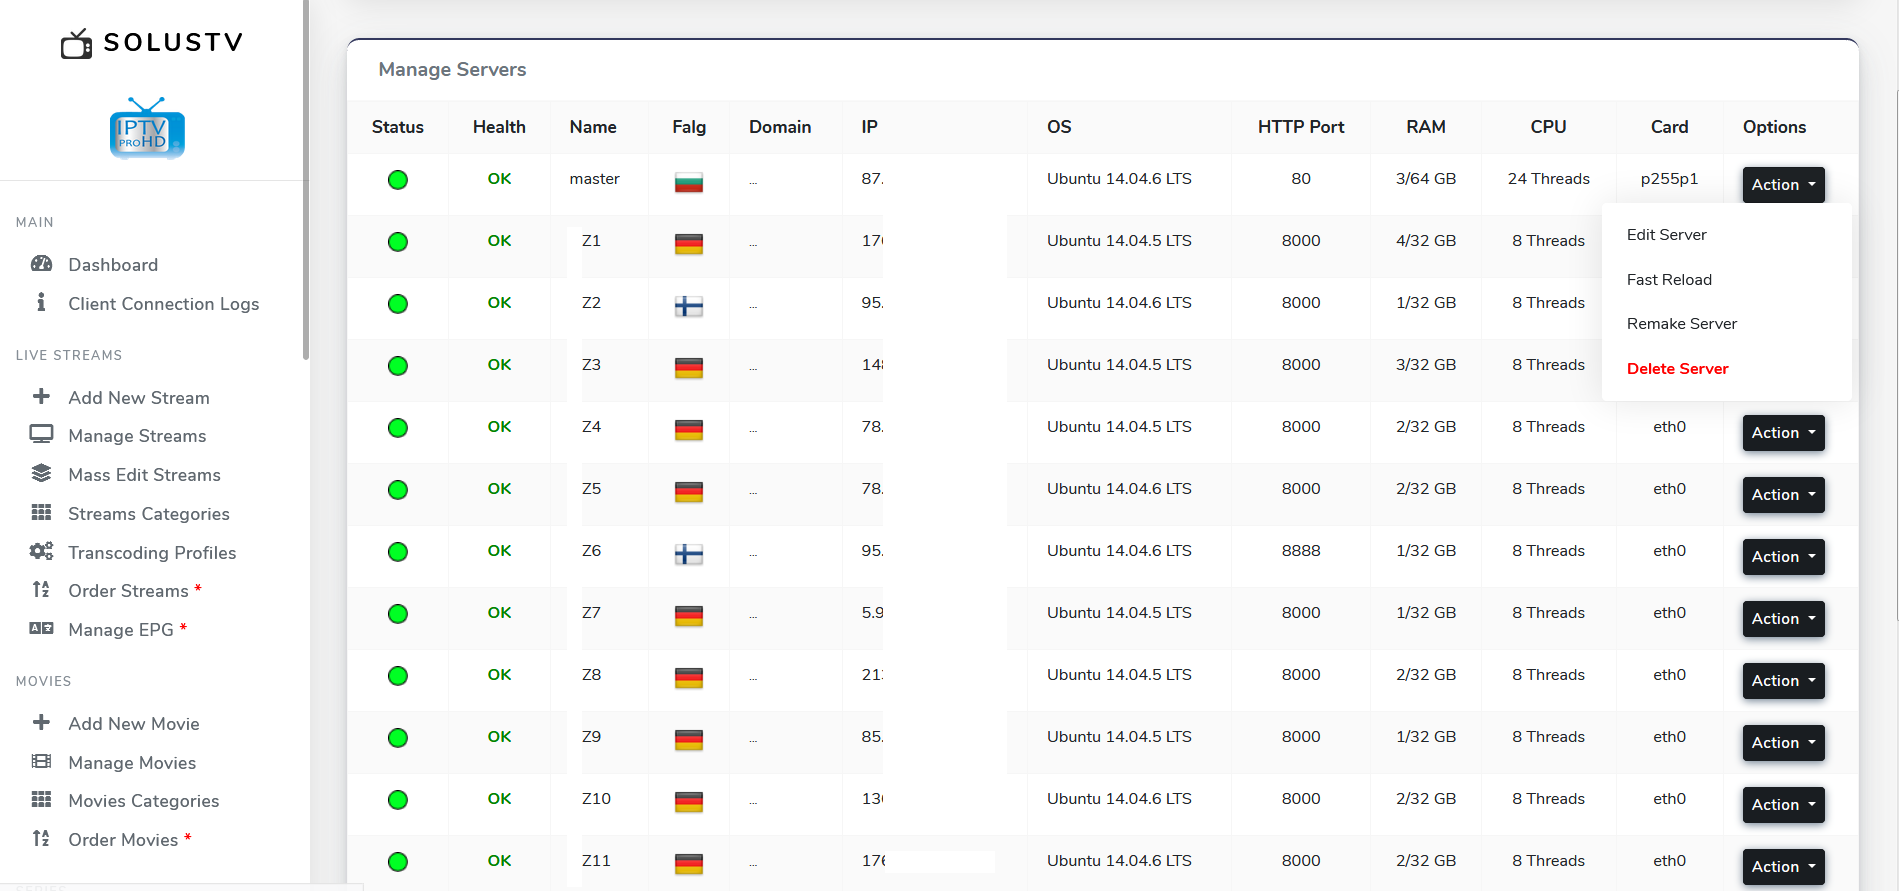Click the green status indicator for Z1
The image size is (1899, 891).
398,242
